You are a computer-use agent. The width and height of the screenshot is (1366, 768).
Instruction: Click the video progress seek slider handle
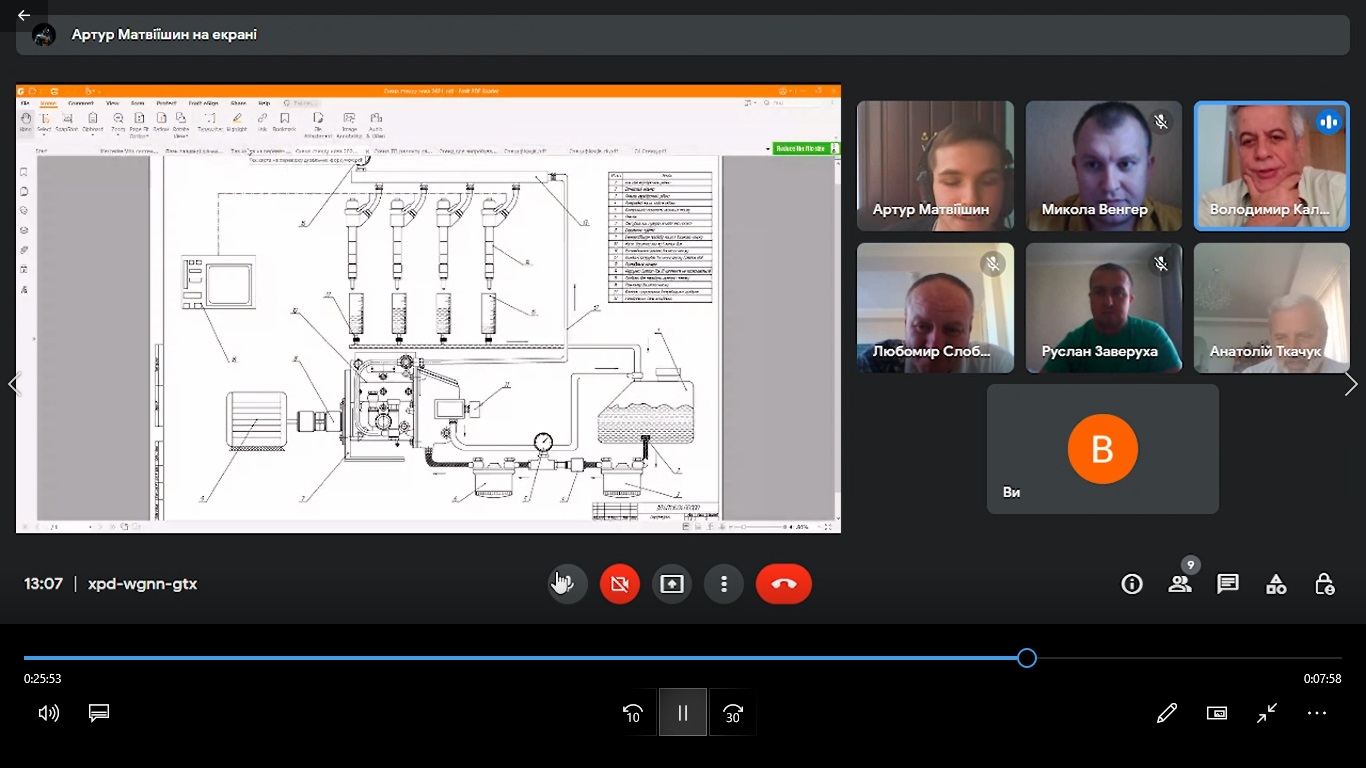(1027, 658)
